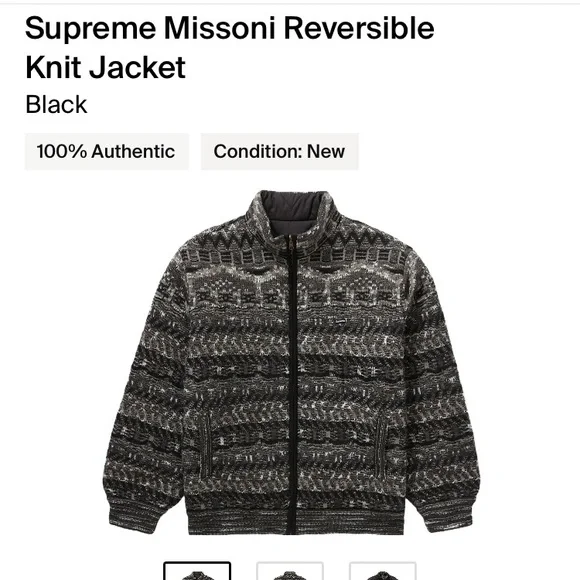The width and height of the screenshot is (580, 580).
Task: Click the Knit Jacket title line
Action: pos(105,68)
